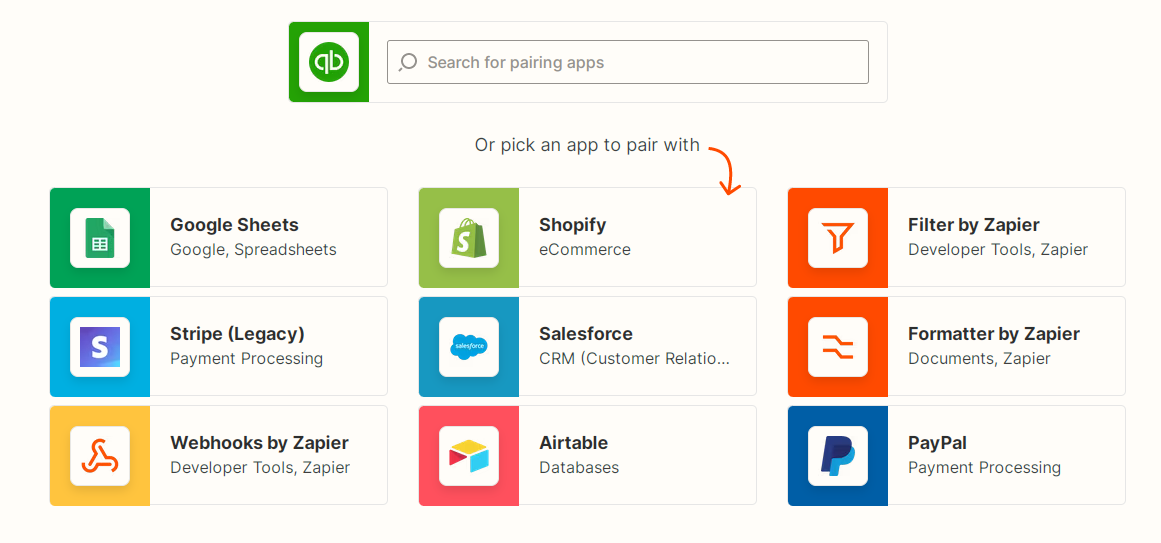Open the Filter by Zapier title
Viewport: 1161px width, 543px height.
coord(974,224)
